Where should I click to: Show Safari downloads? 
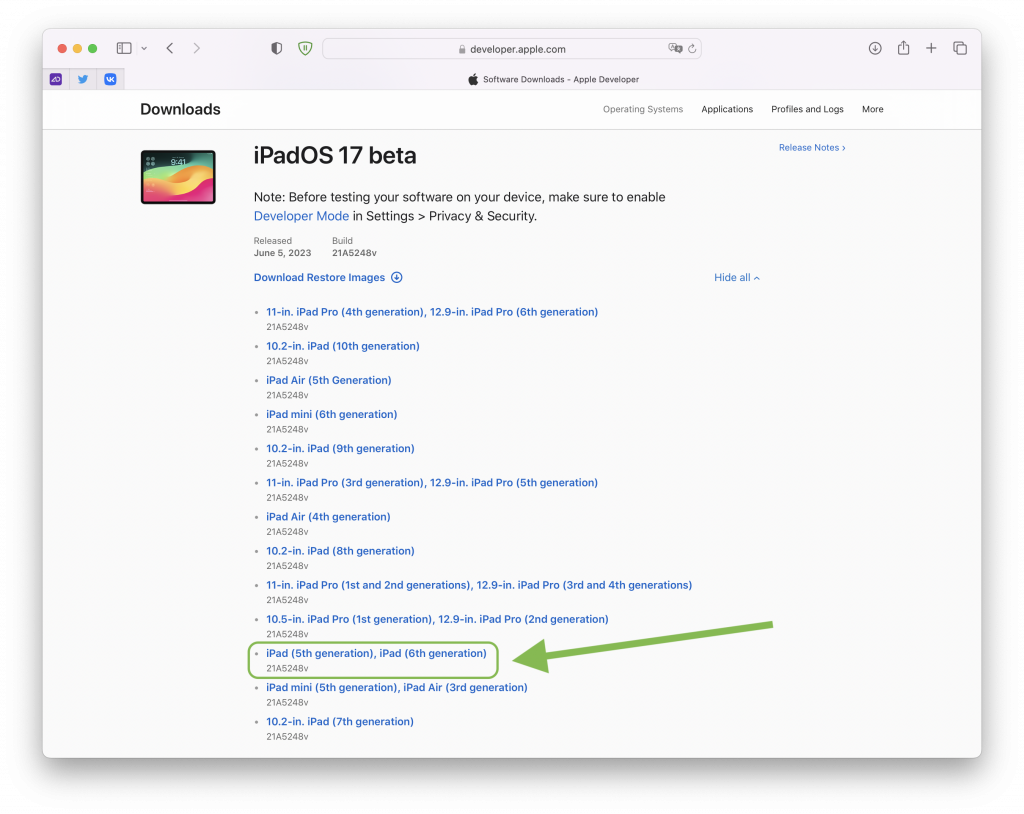875,48
